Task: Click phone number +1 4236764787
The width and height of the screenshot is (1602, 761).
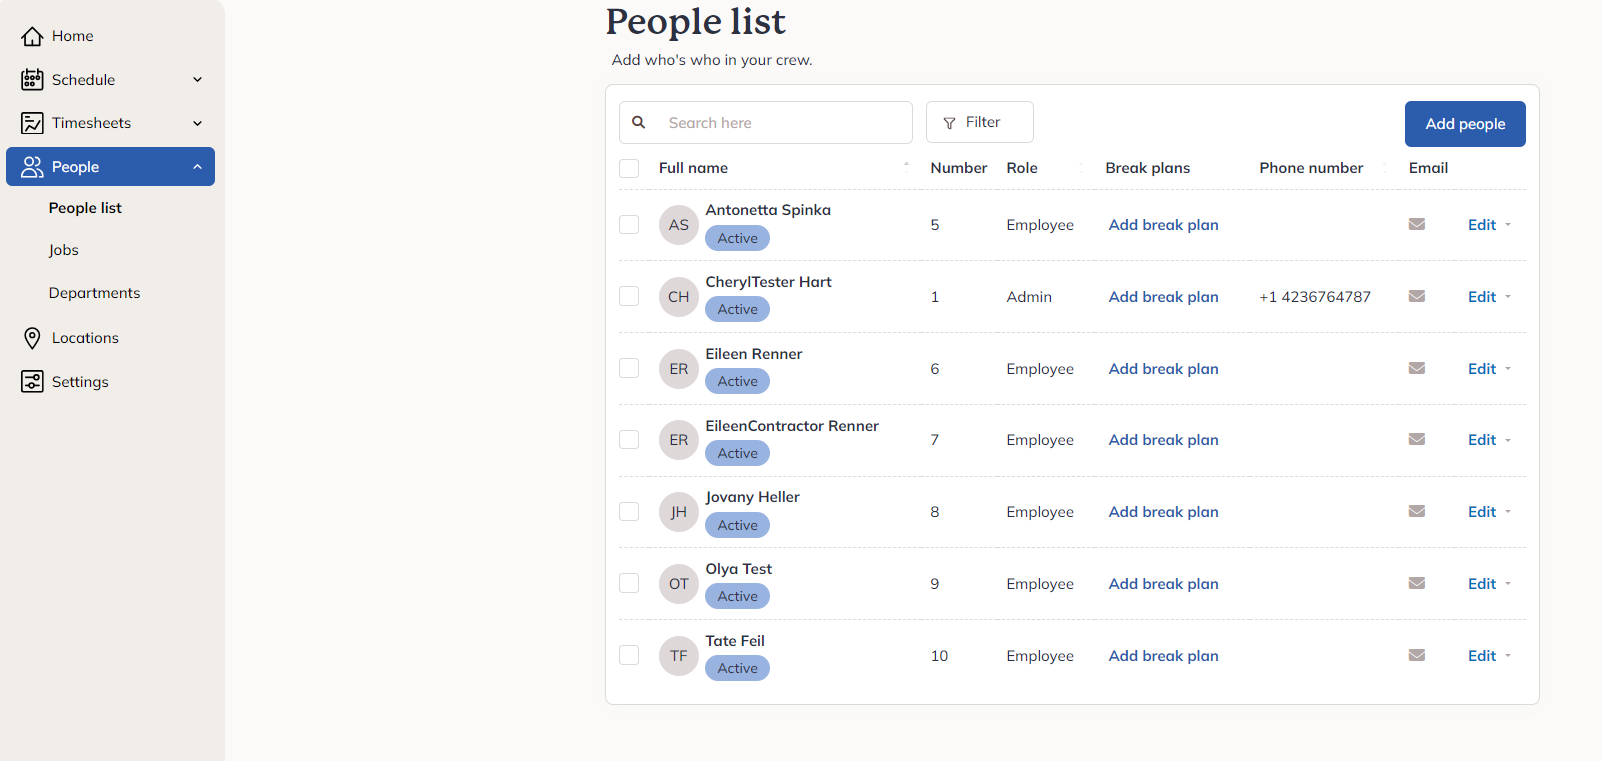Action: pos(1315,297)
